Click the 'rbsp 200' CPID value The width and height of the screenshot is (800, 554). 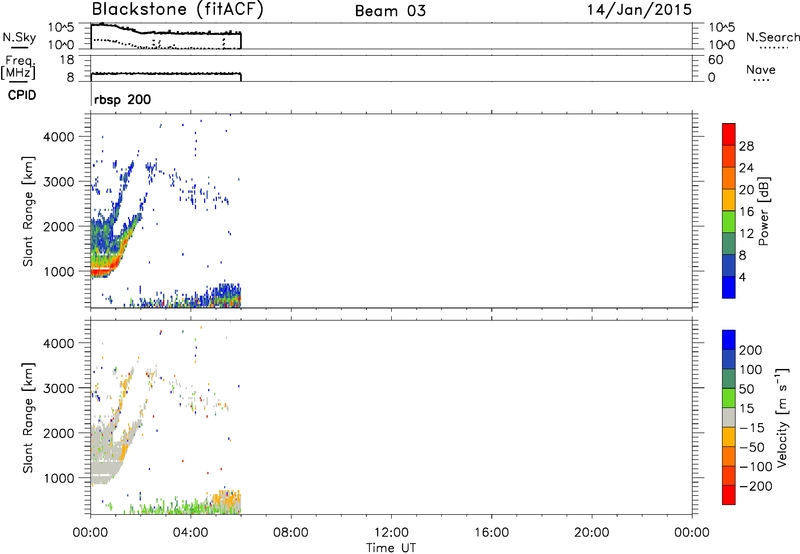(x=122, y=99)
